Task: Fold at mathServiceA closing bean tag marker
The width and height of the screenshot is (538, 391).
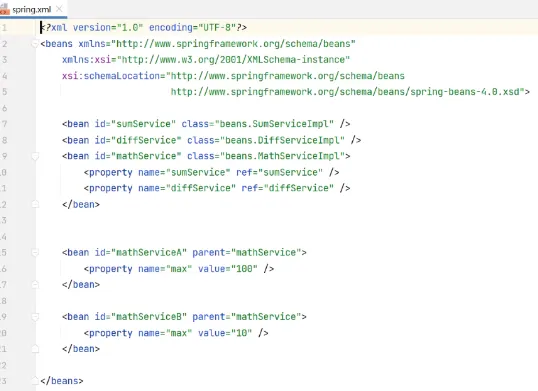Action: click(35, 285)
